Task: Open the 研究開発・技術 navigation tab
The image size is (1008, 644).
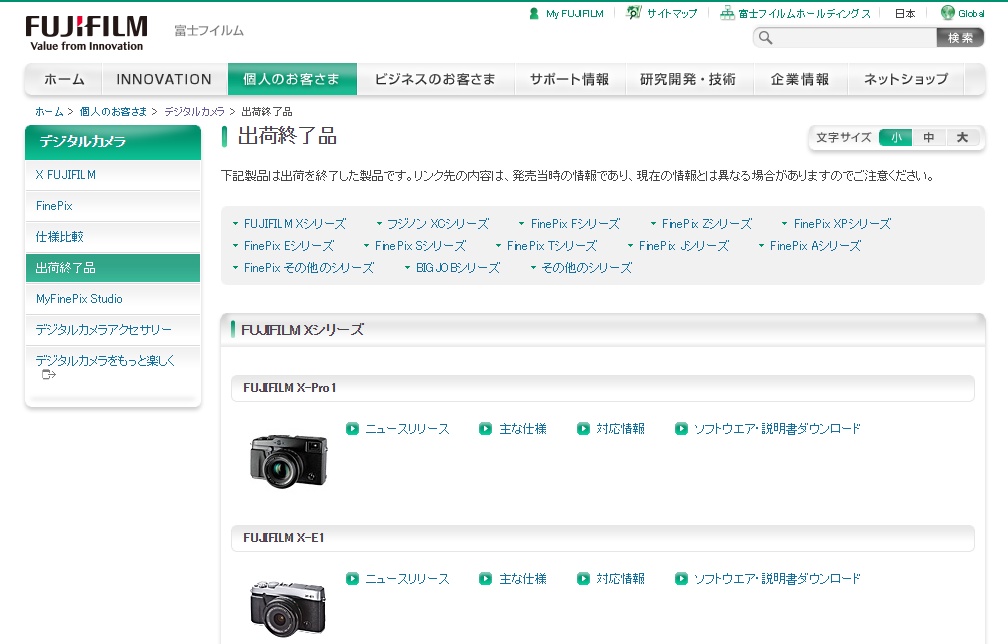Action: click(688, 79)
